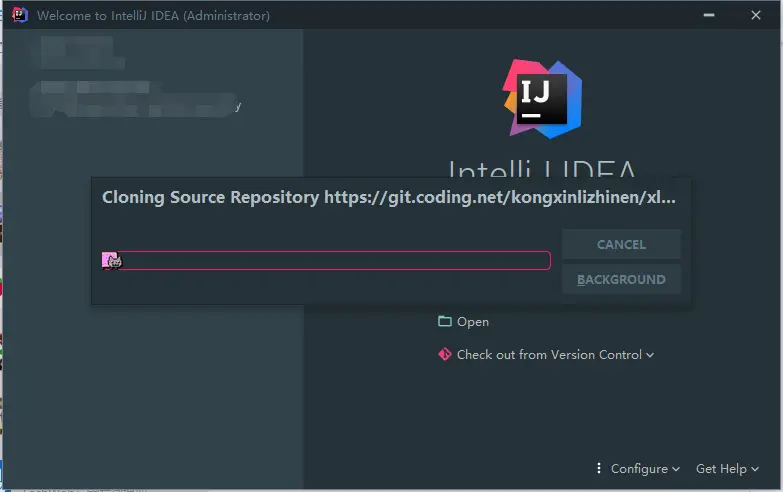Send cloning to Background
Image resolution: width=783 pixels, height=492 pixels.
[x=621, y=279]
